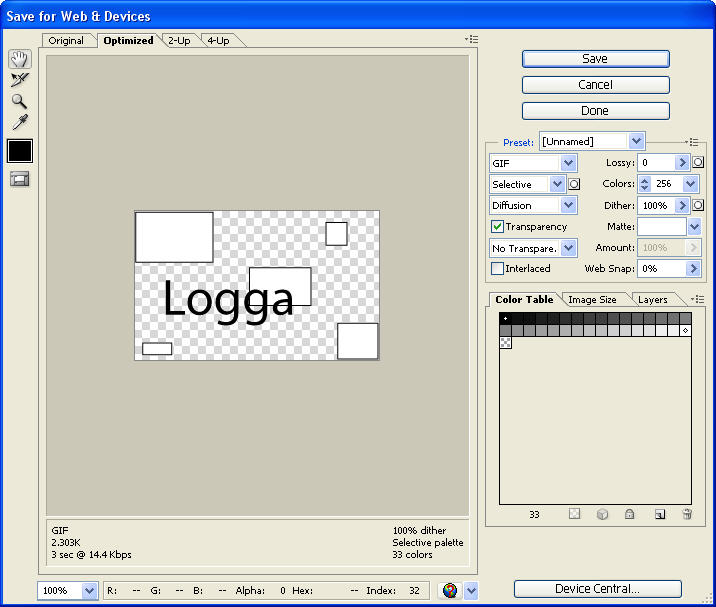Click the Matte color field

(663, 227)
